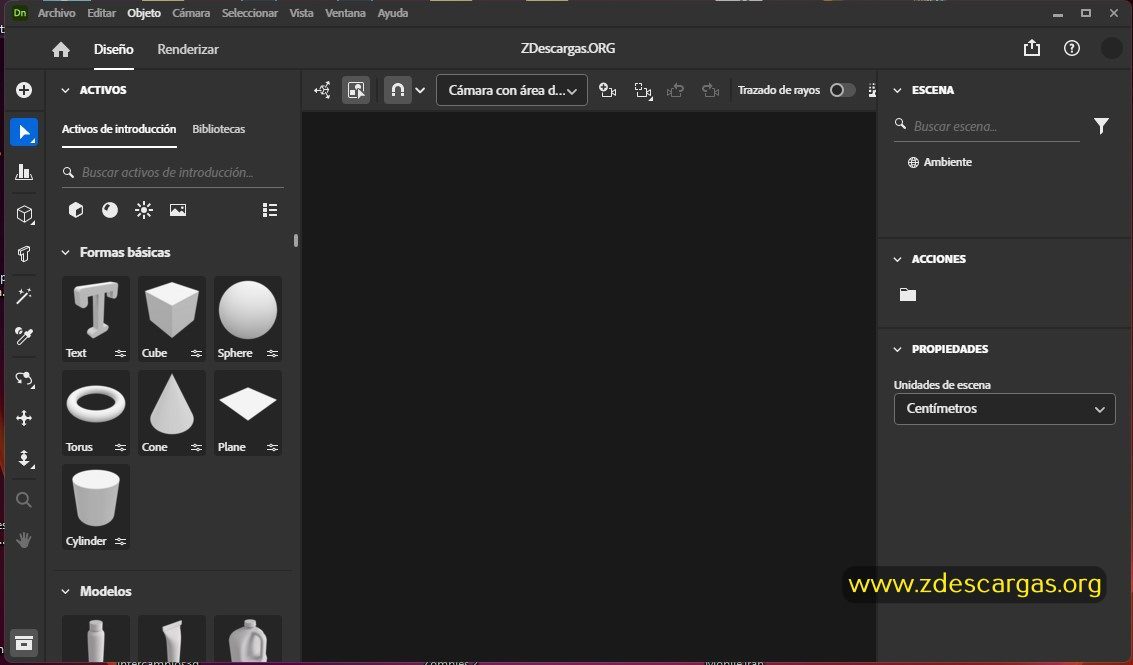Pick the Hand tool
The image size is (1133, 665).
click(24, 540)
